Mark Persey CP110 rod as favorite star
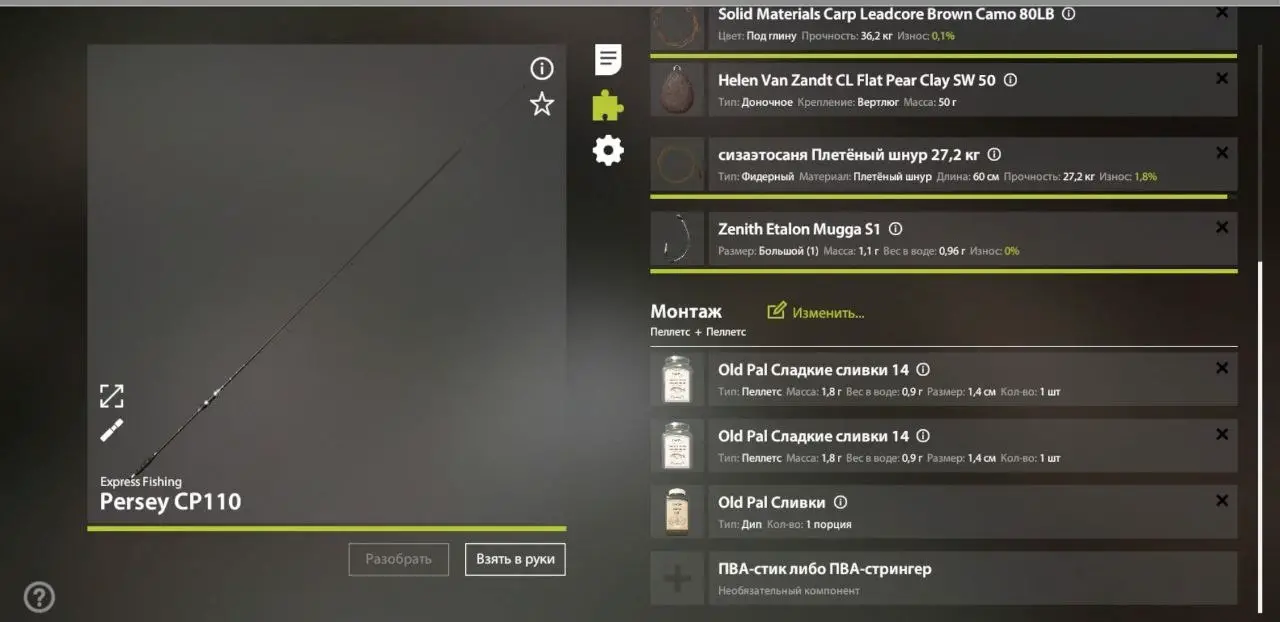Screen dimensions: 1280x622 (x=542, y=104)
